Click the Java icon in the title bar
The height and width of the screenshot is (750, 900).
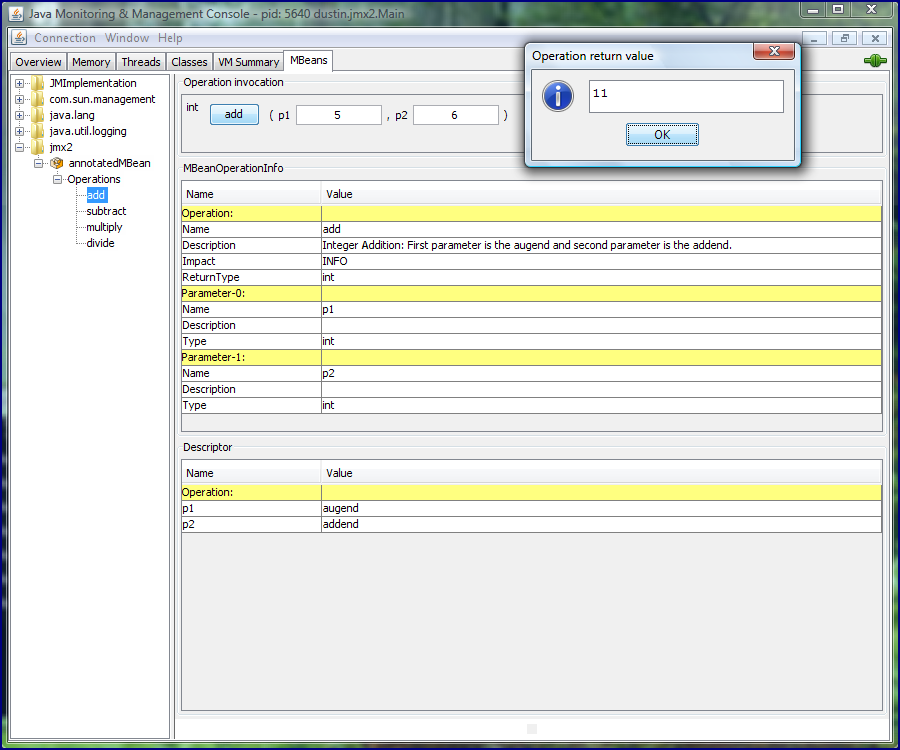tap(16, 13)
